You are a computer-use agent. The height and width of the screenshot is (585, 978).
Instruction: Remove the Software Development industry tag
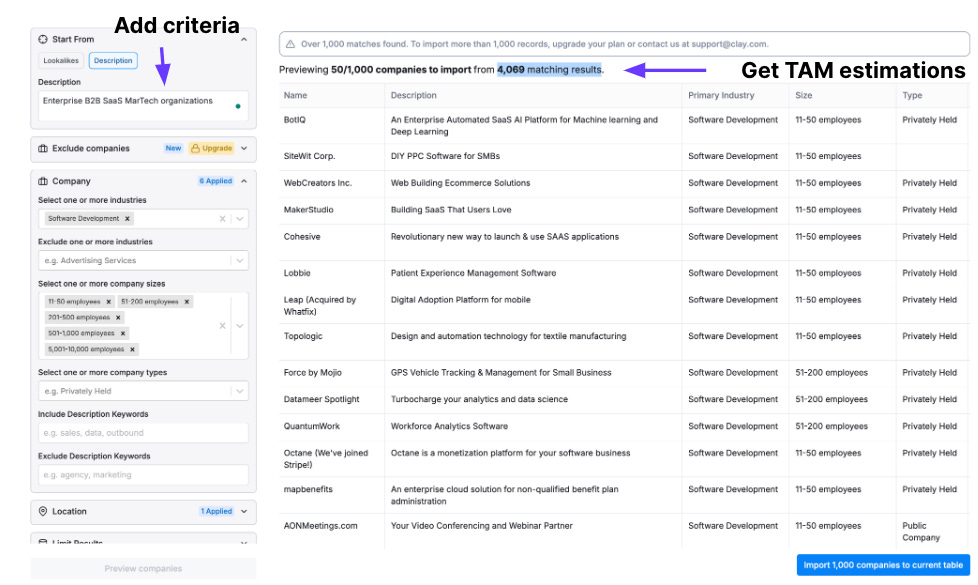127,219
